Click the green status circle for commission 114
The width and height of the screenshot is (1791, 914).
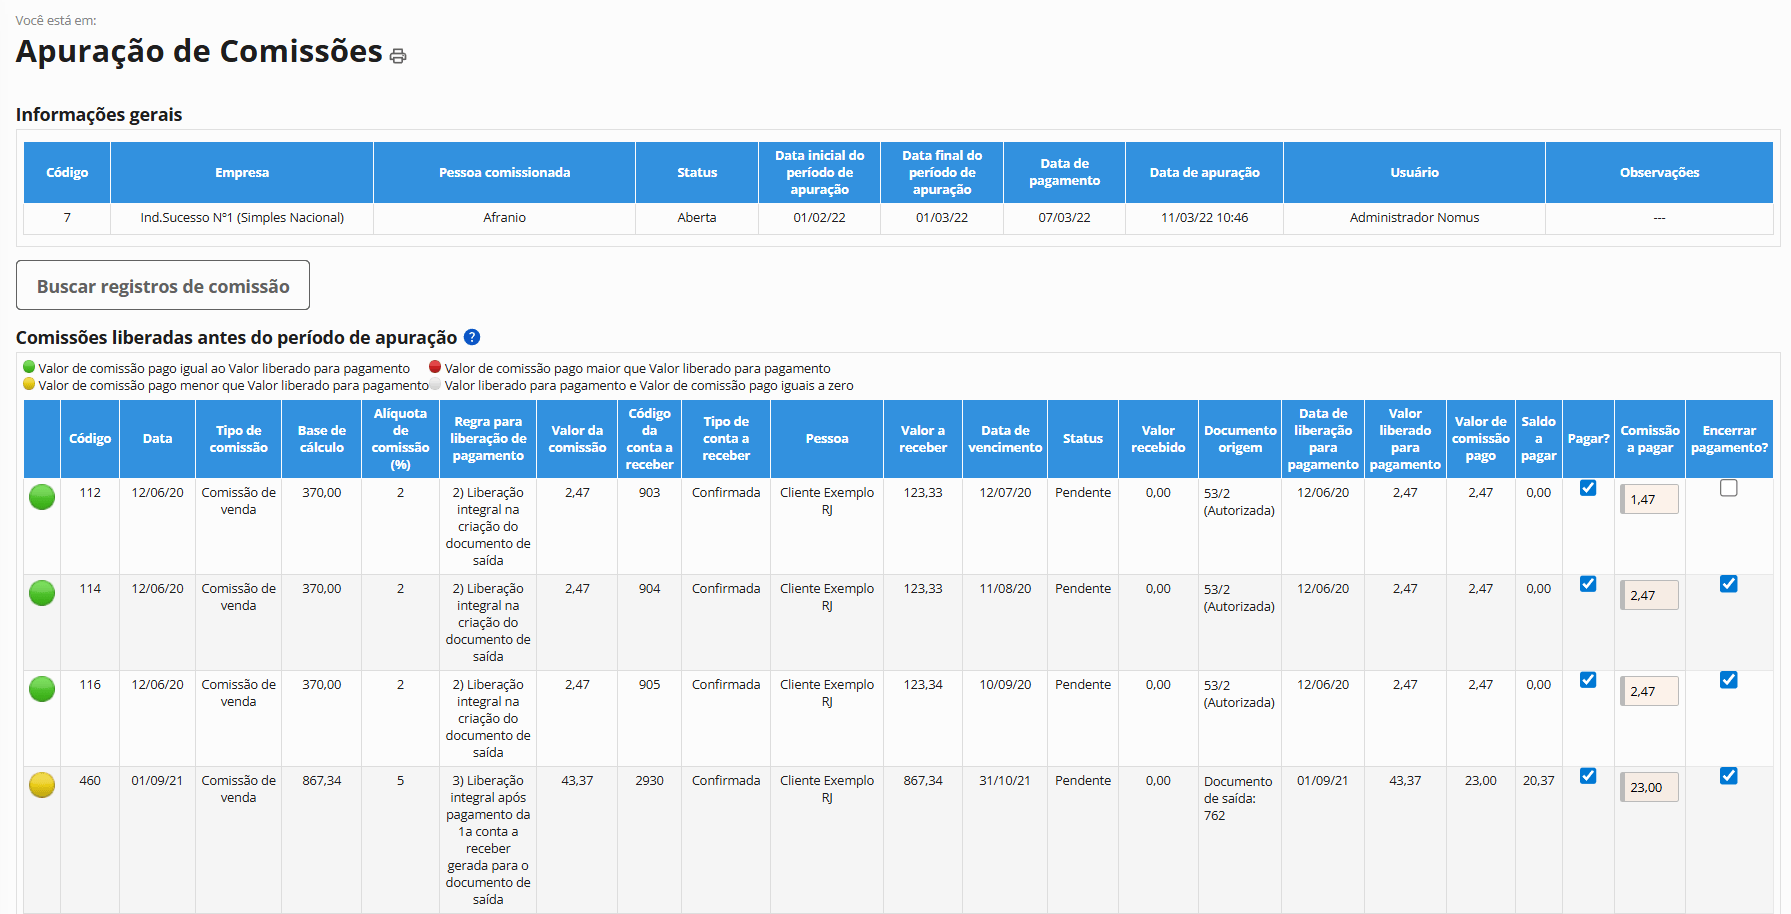tap(42, 593)
